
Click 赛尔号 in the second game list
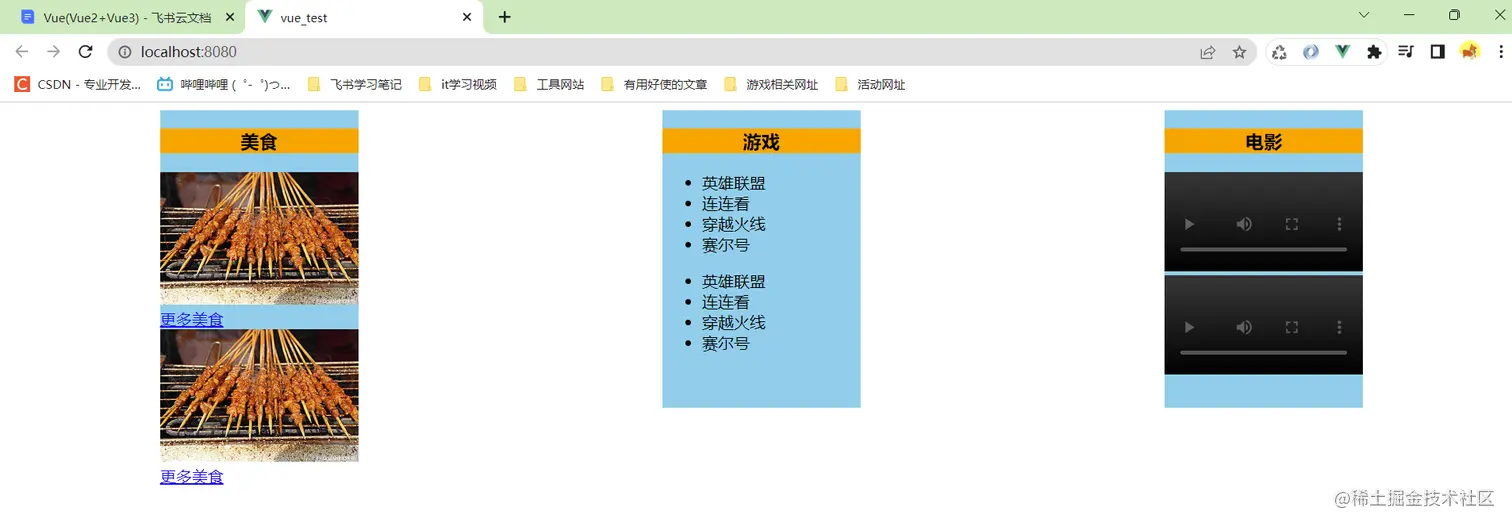(x=726, y=343)
